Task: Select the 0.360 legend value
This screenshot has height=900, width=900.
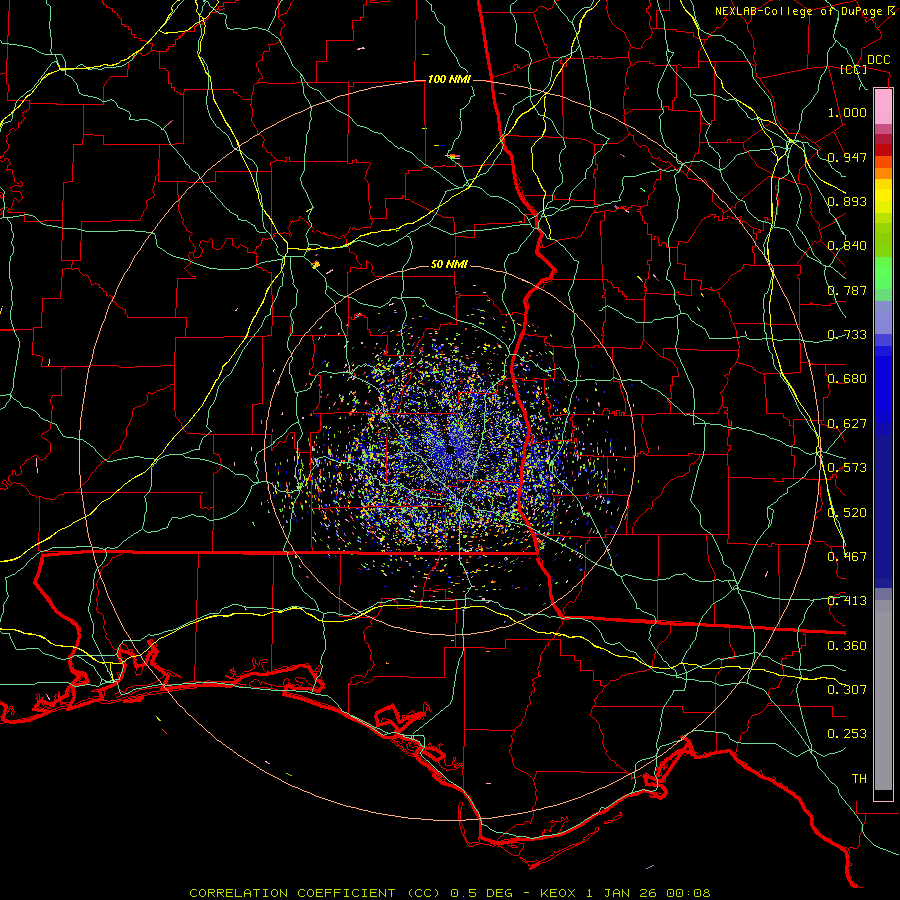Action: click(847, 646)
